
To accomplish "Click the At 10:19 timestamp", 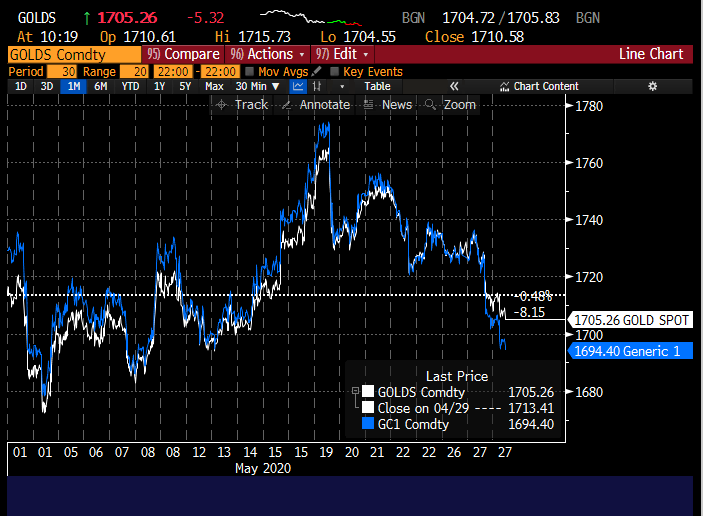I will point(48,37).
